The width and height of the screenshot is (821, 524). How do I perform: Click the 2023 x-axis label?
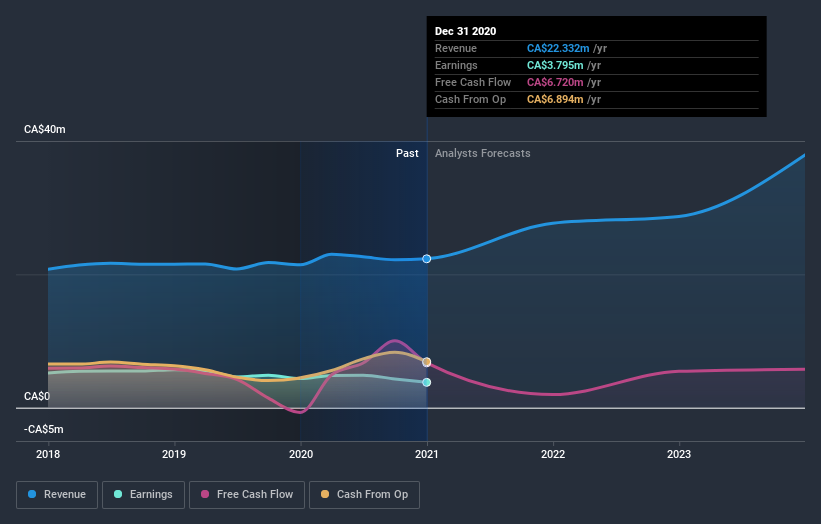tap(679, 454)
